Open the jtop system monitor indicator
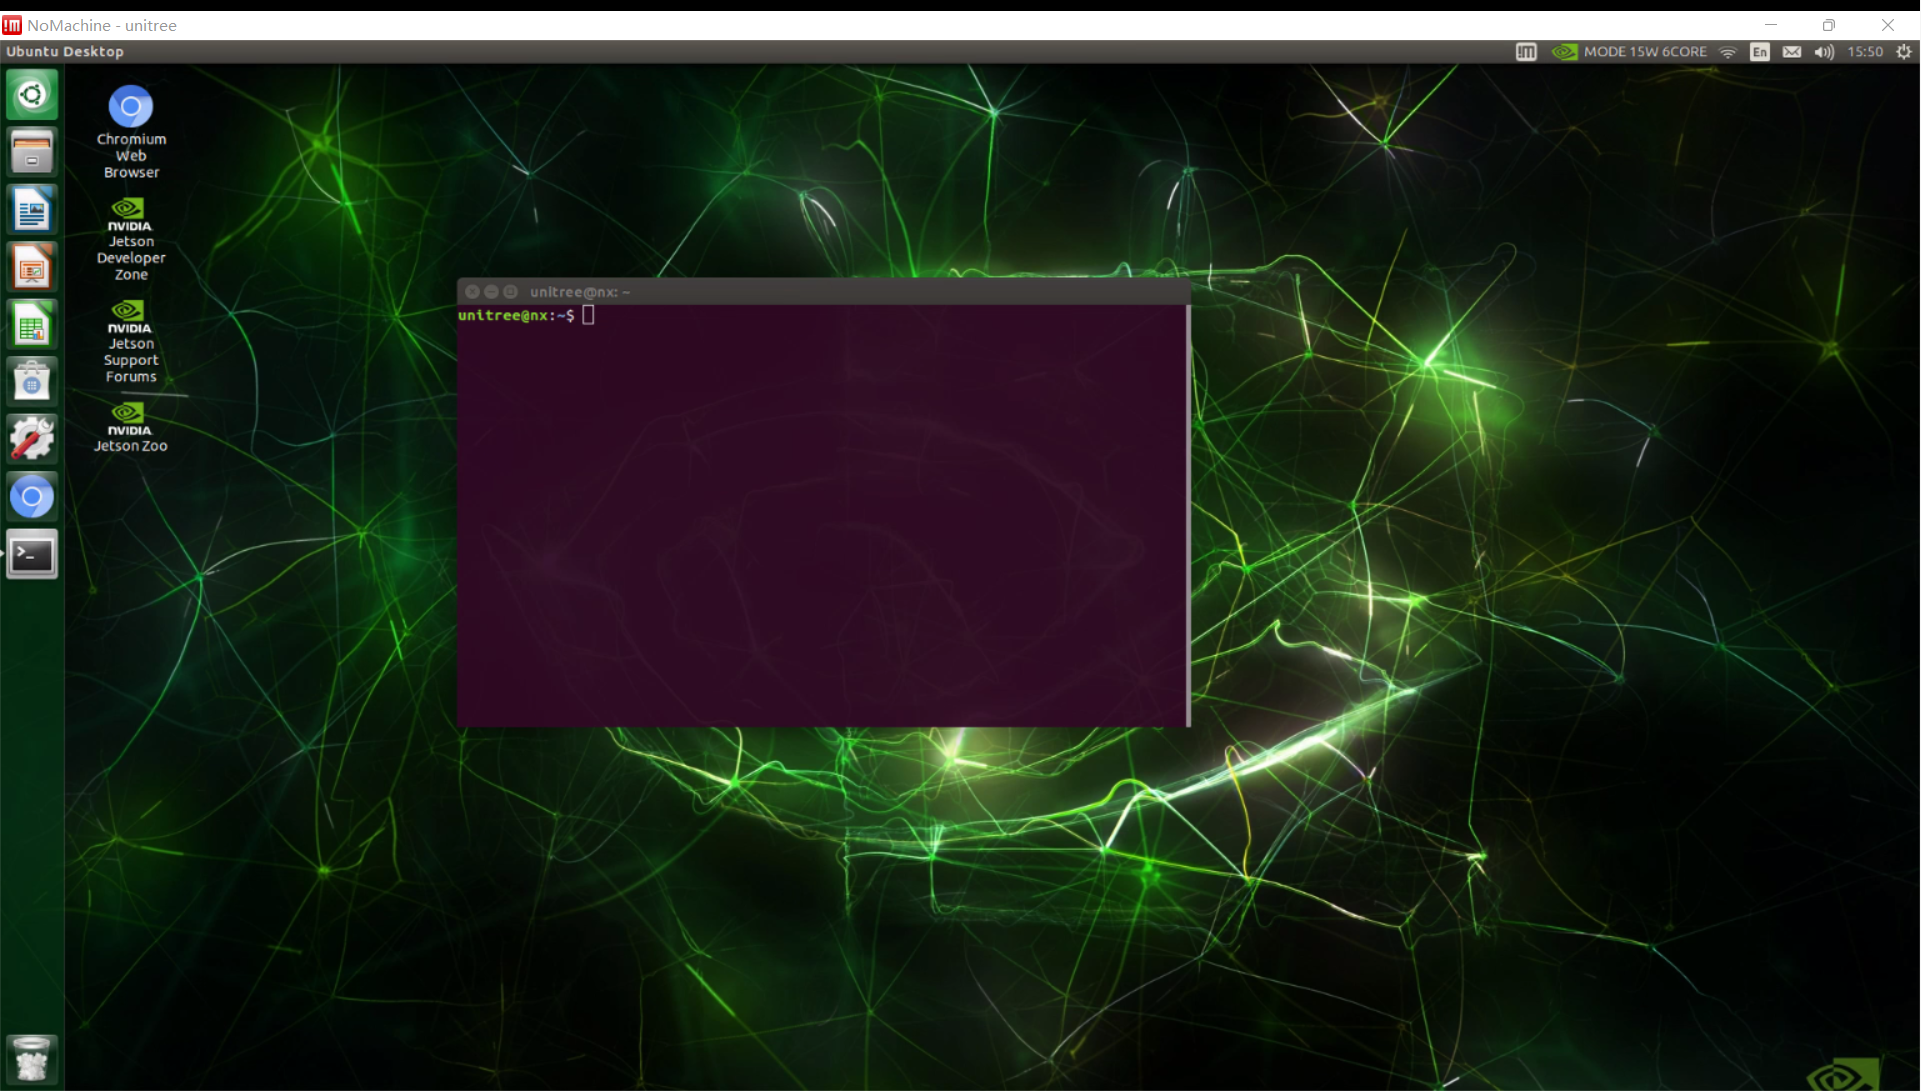This screenshot has width=1921, height=1091. click(1527, 51)
